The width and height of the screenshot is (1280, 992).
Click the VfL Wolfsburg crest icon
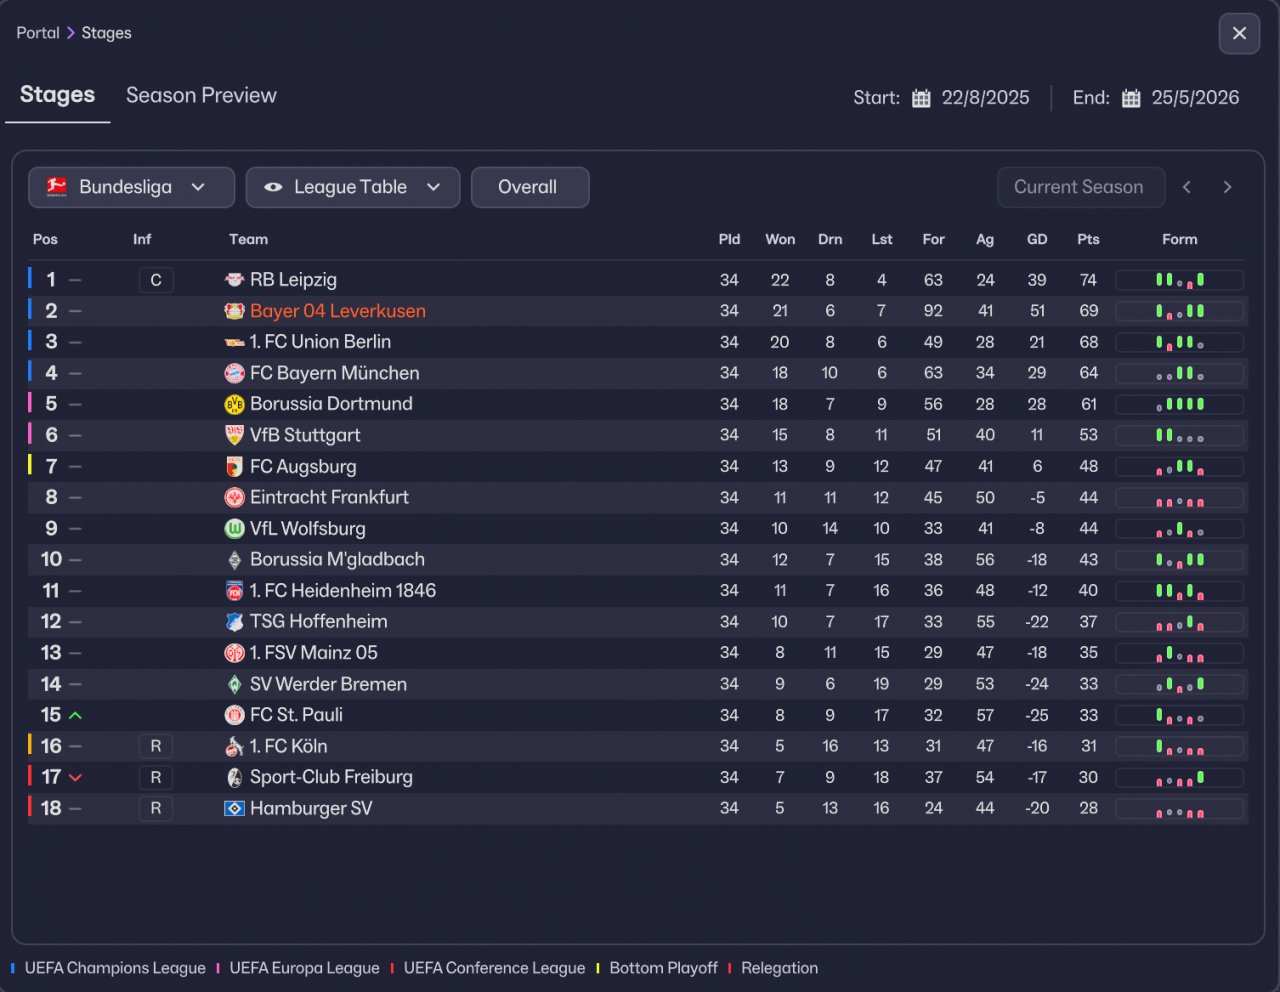pyautogui.click(x=234, y=528)
